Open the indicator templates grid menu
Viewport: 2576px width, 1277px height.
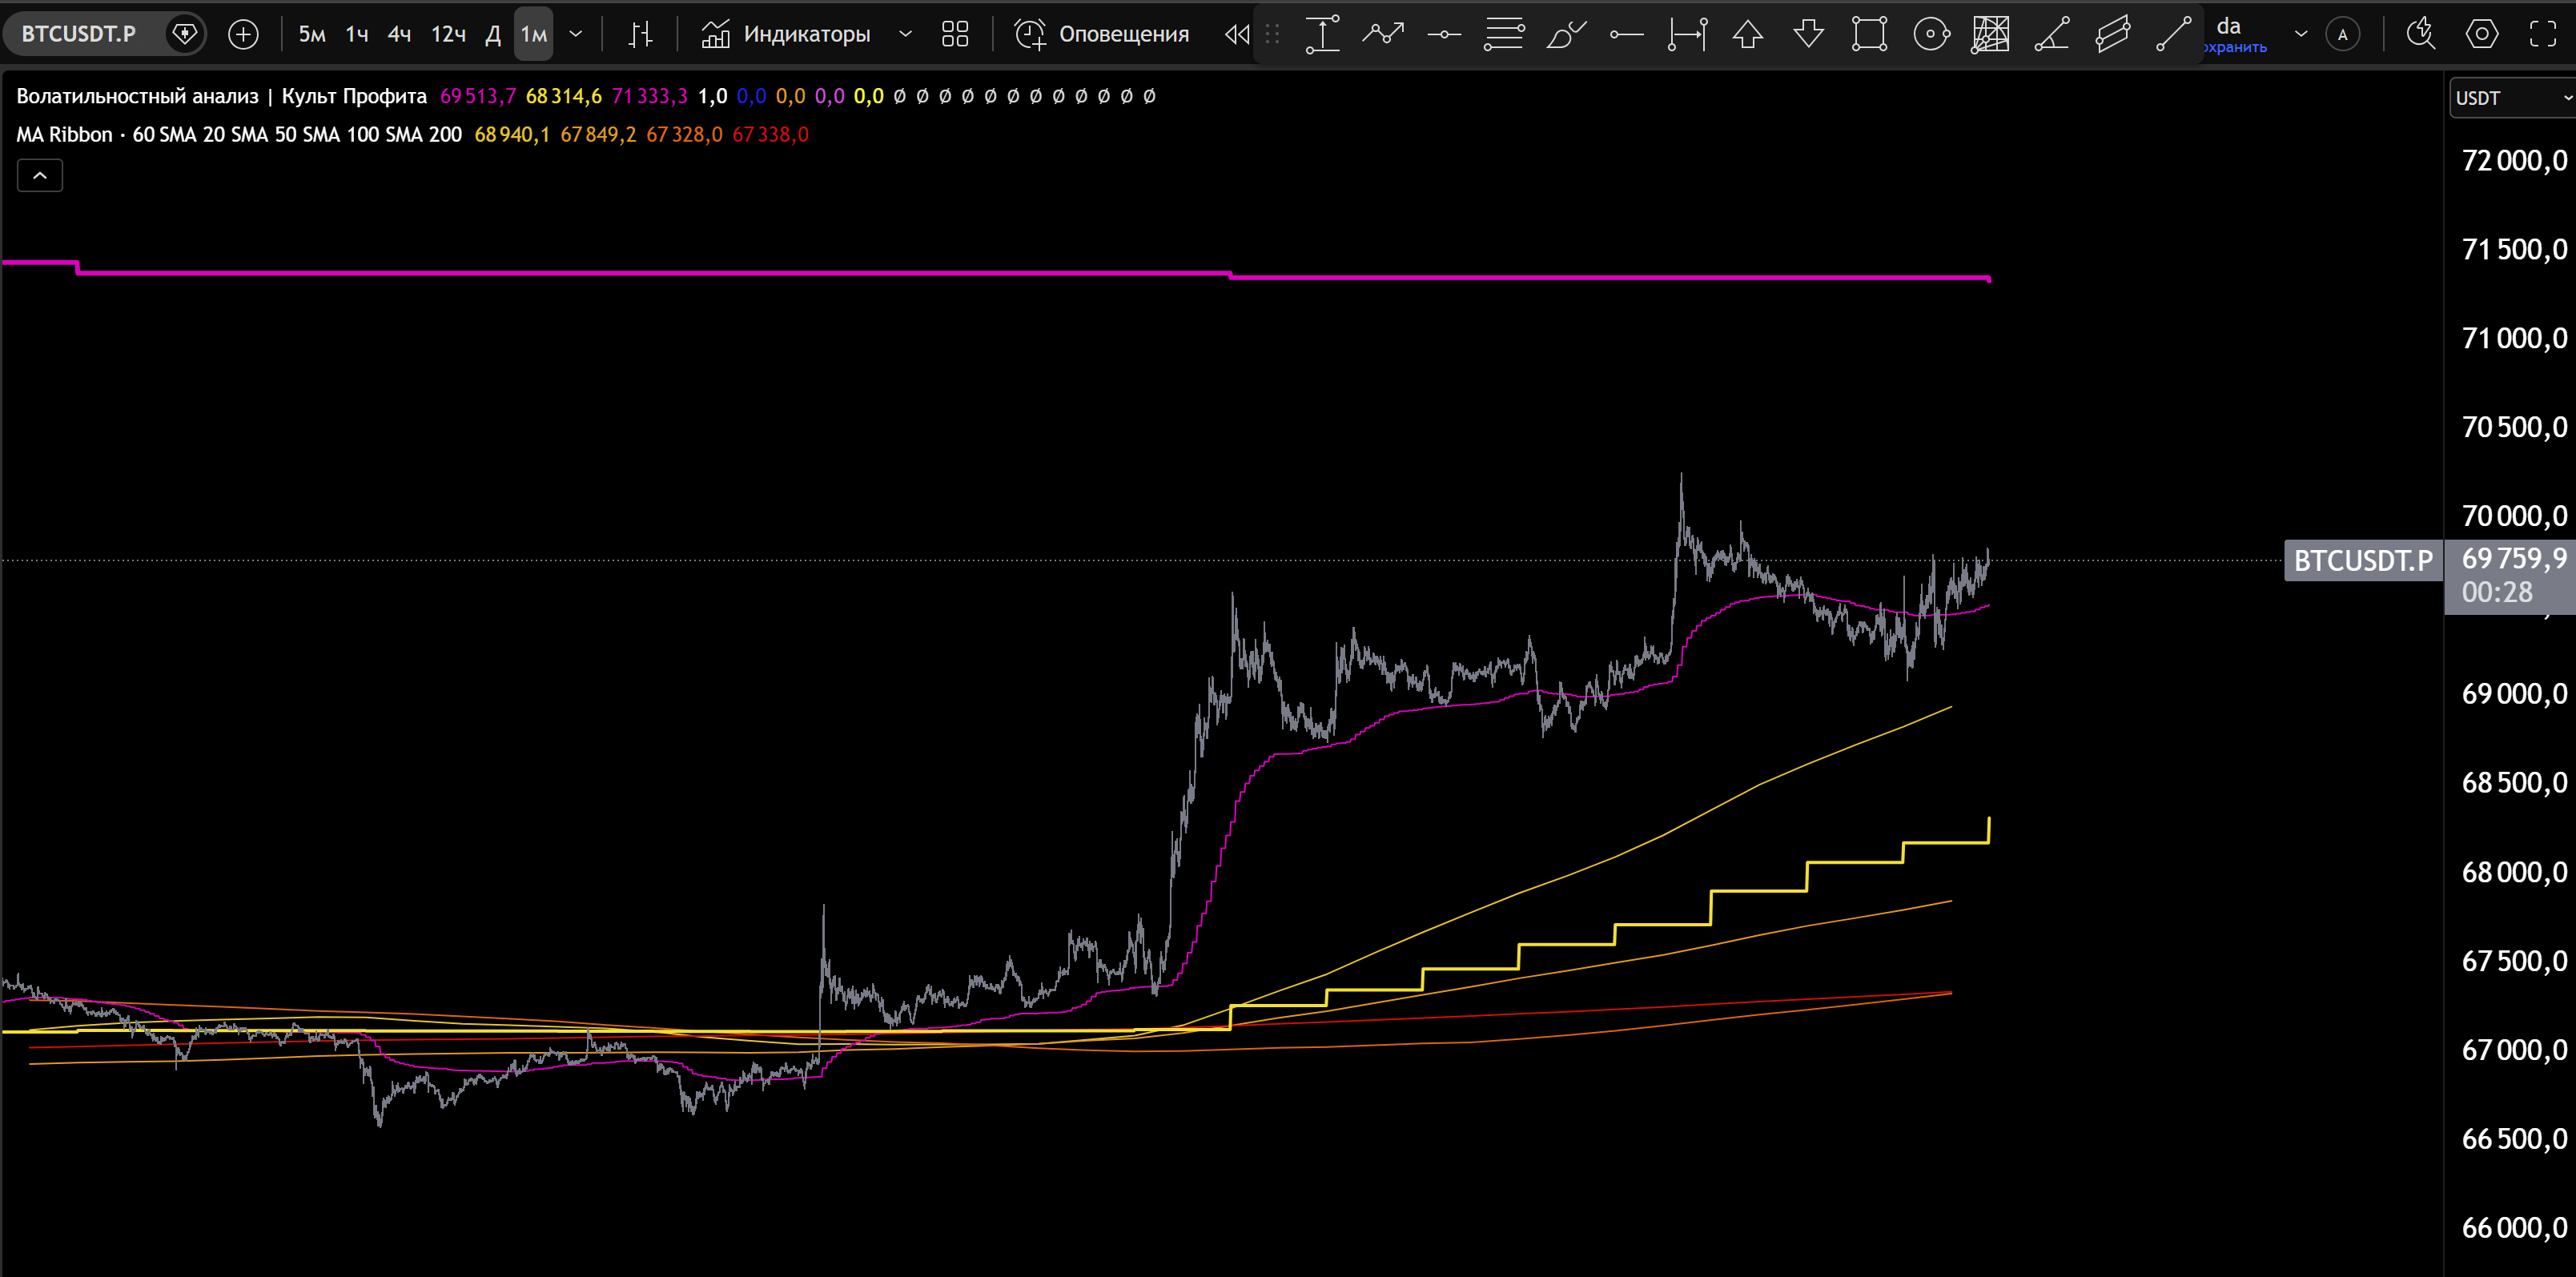point(955,34)
